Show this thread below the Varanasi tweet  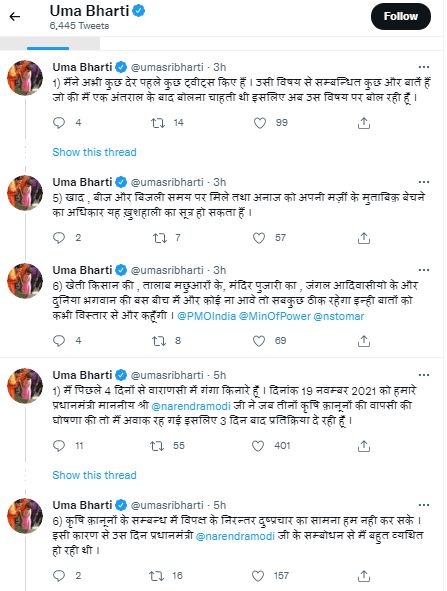94,475
